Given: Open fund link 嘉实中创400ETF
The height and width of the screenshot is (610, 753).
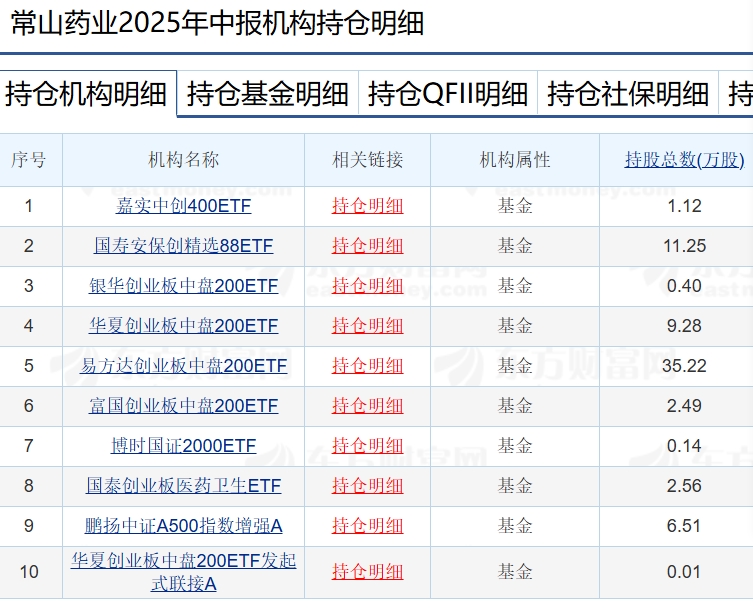Looking at the screenshot, I should pyautogui.click(x=183, y=206).
